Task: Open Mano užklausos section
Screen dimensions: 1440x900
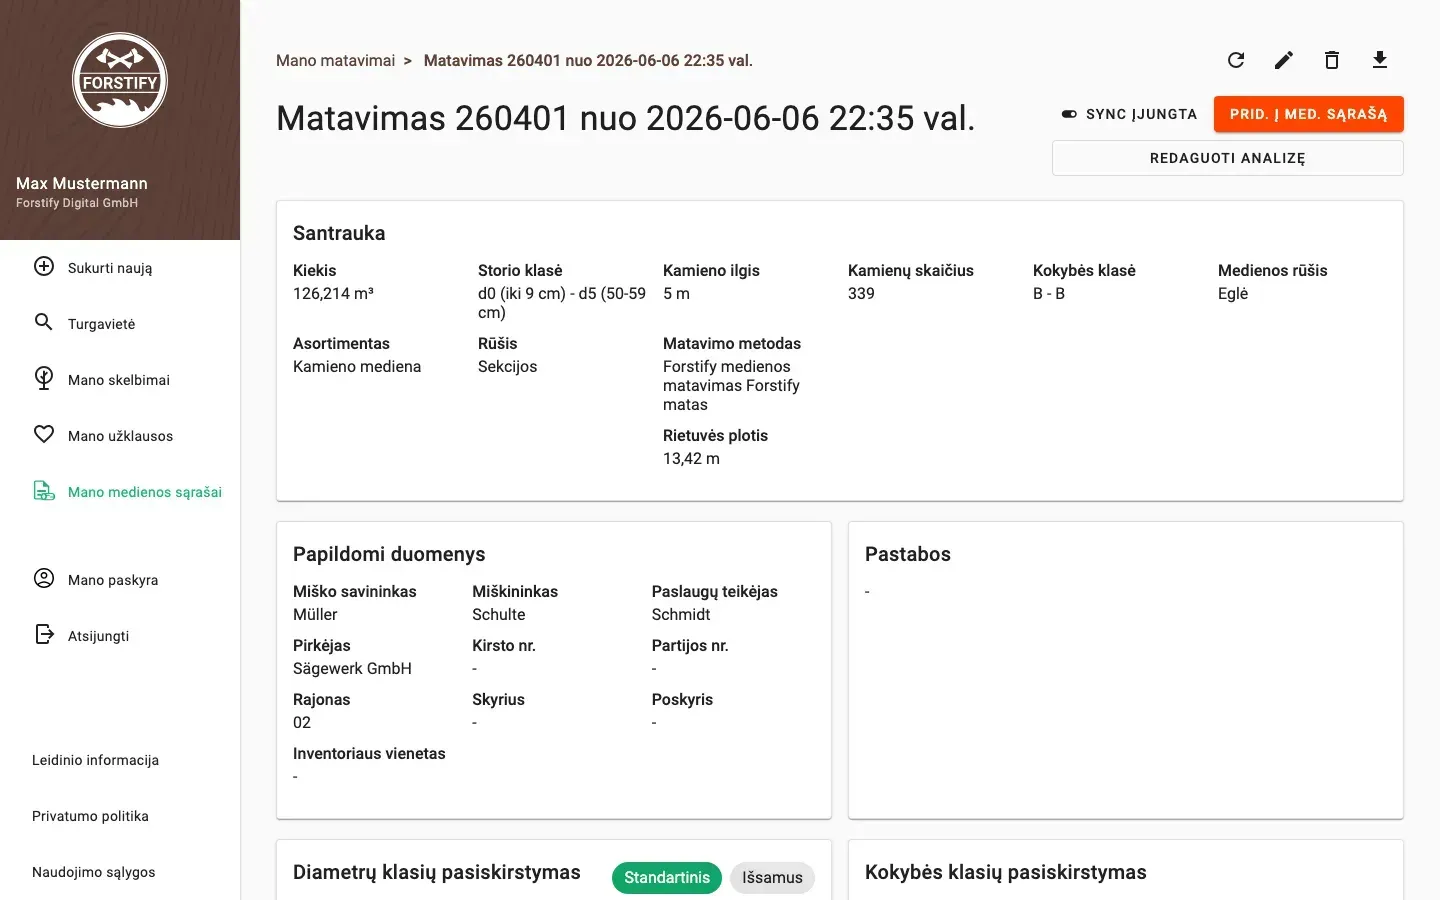Action: 120,436
